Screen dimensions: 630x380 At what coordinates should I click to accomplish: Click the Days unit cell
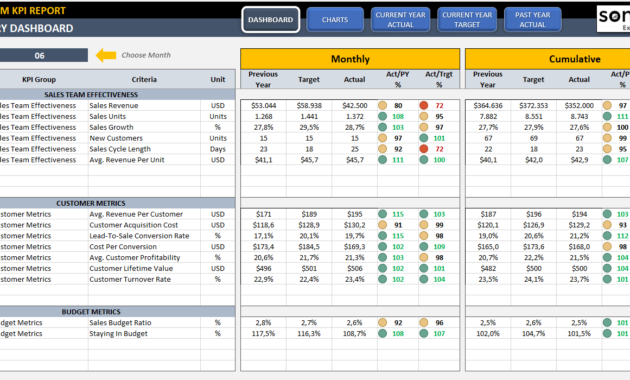click(x=218, y=149)
